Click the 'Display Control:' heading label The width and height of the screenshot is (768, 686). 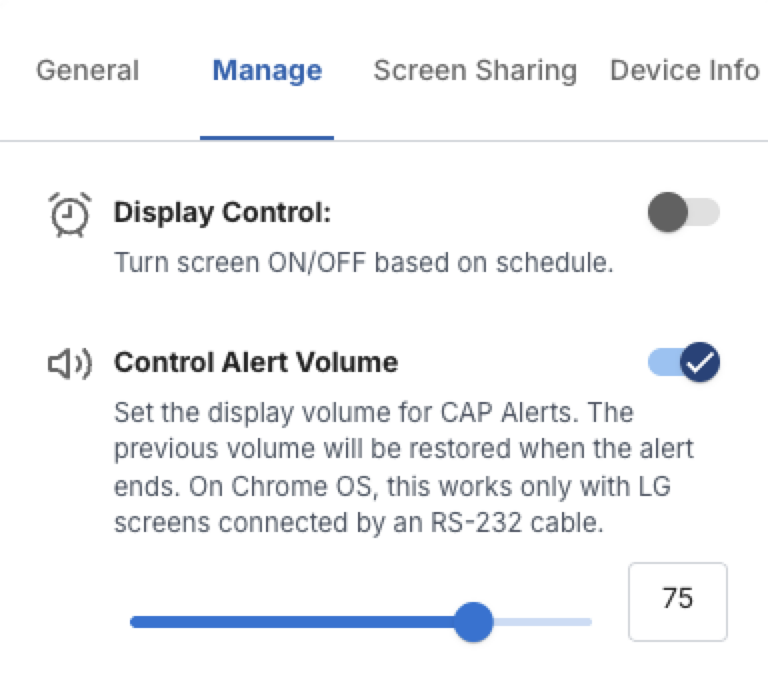click(222, 213)
